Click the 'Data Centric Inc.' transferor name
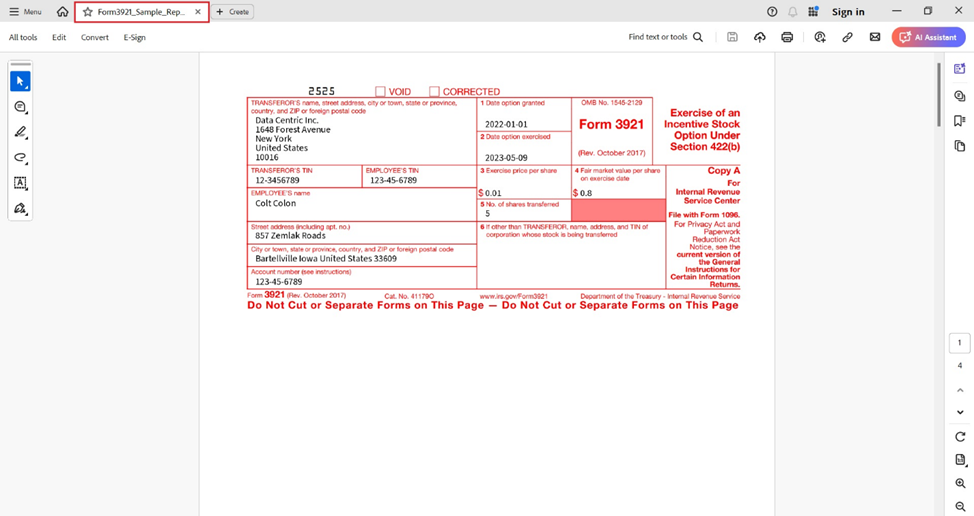Viewport: 974px width, 516px height. (286, 120)
